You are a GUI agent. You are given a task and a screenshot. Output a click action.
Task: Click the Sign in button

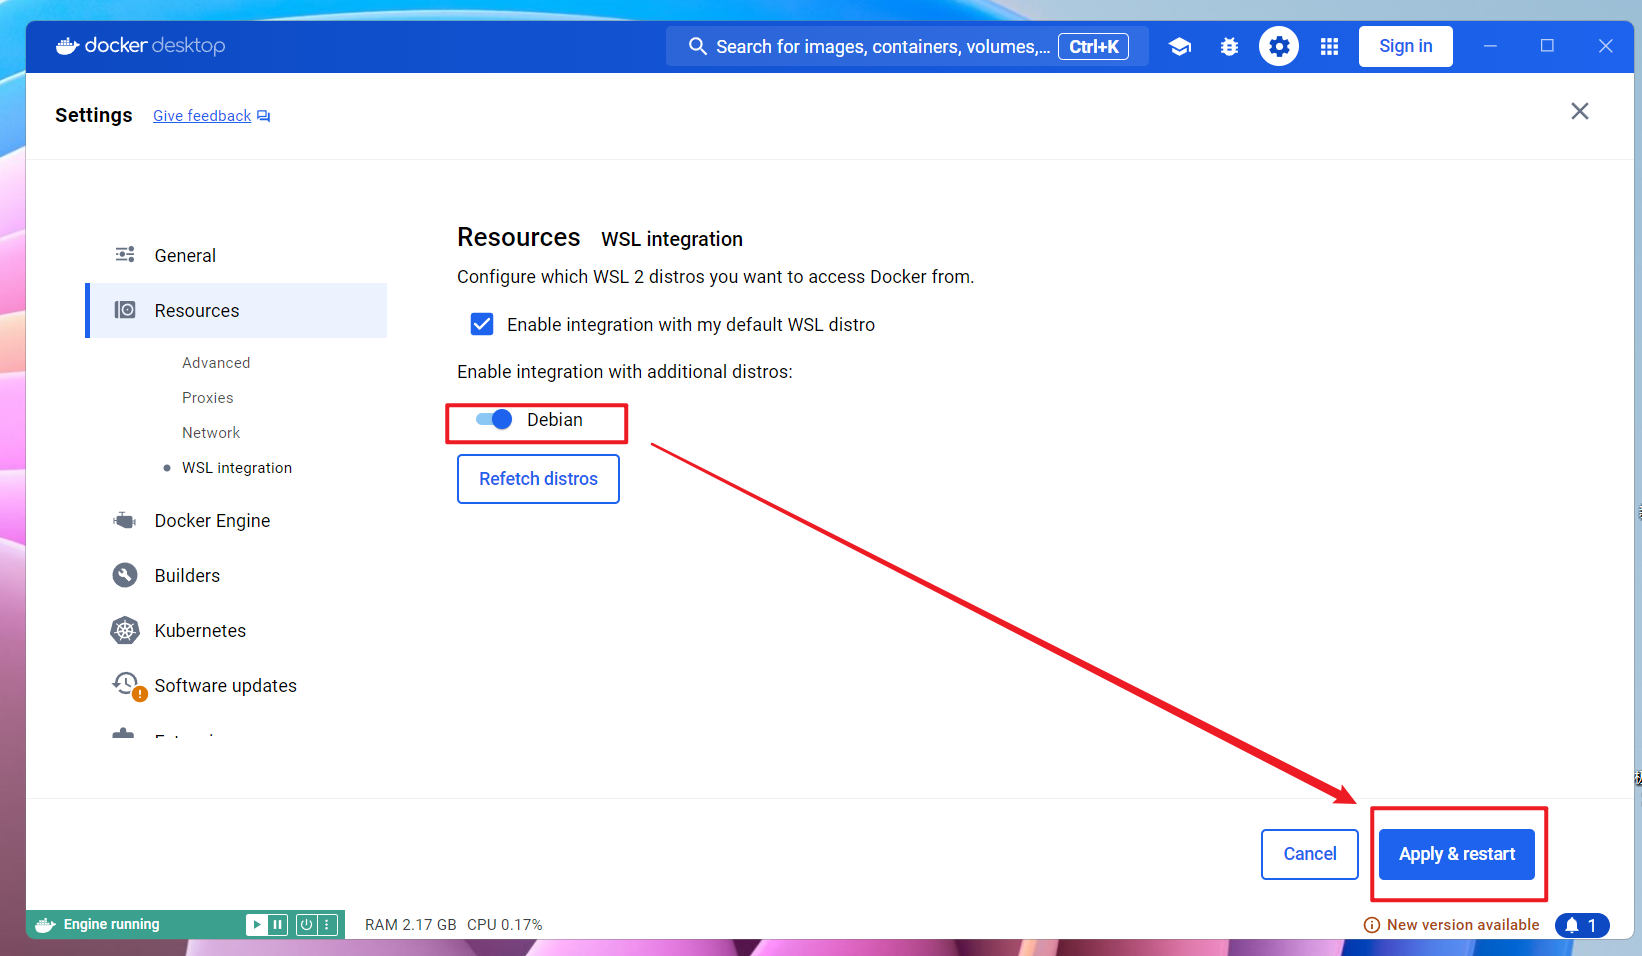(x=1406, y=46)
